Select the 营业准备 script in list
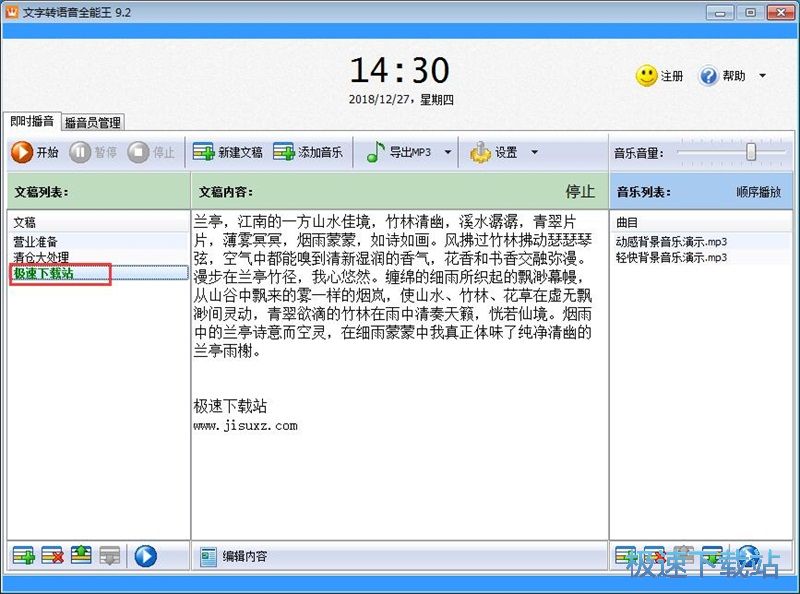Screen dimensions: 800x594 tap(98, 241)
